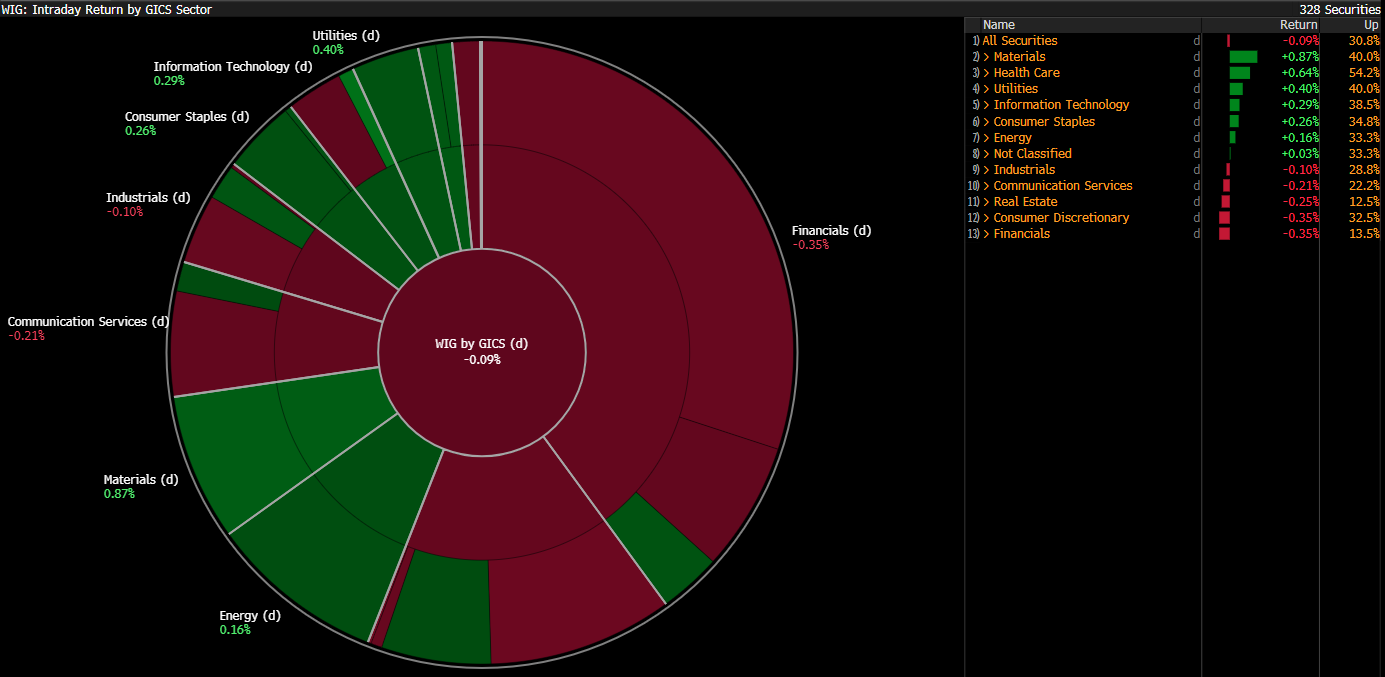Screen dimensions: 1385x677
Task: Click the 13.5% Up value for Financials
Action: point(1364,234)
